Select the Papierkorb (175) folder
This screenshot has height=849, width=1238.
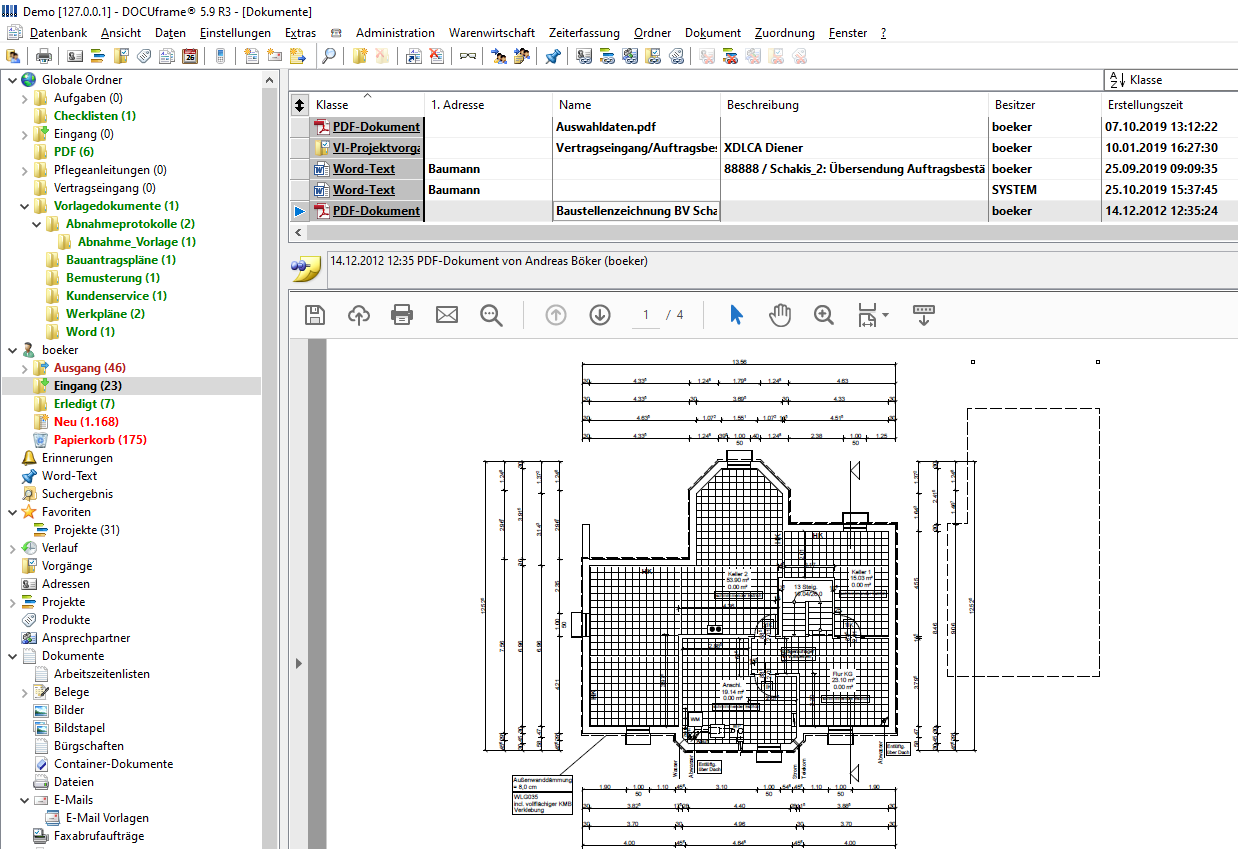(100, 440)
